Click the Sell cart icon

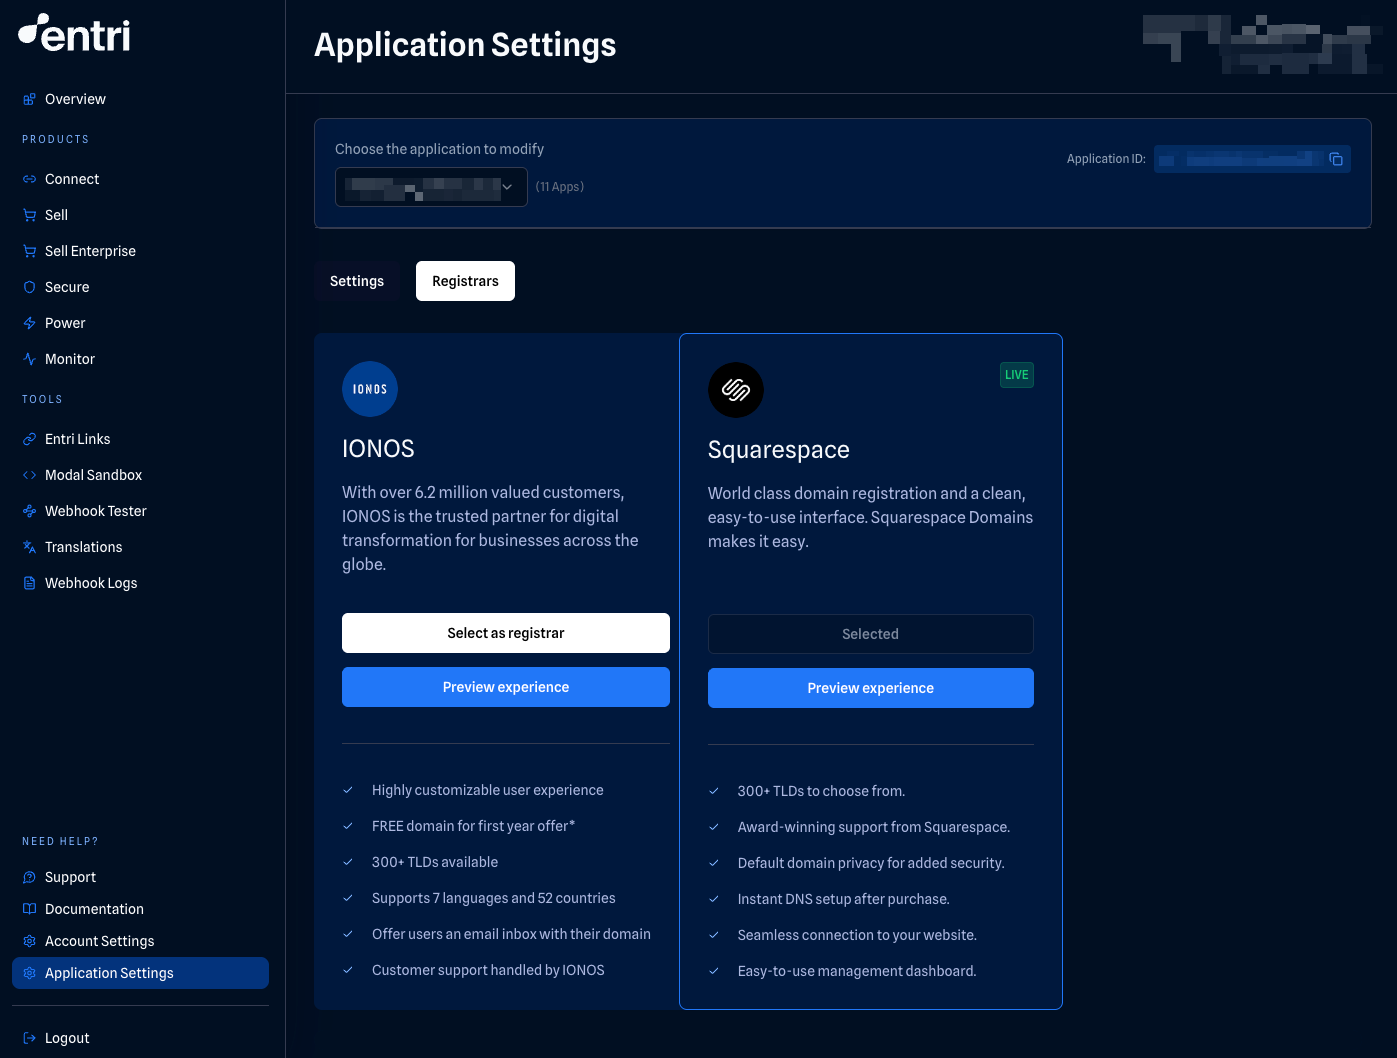point(30,215)
